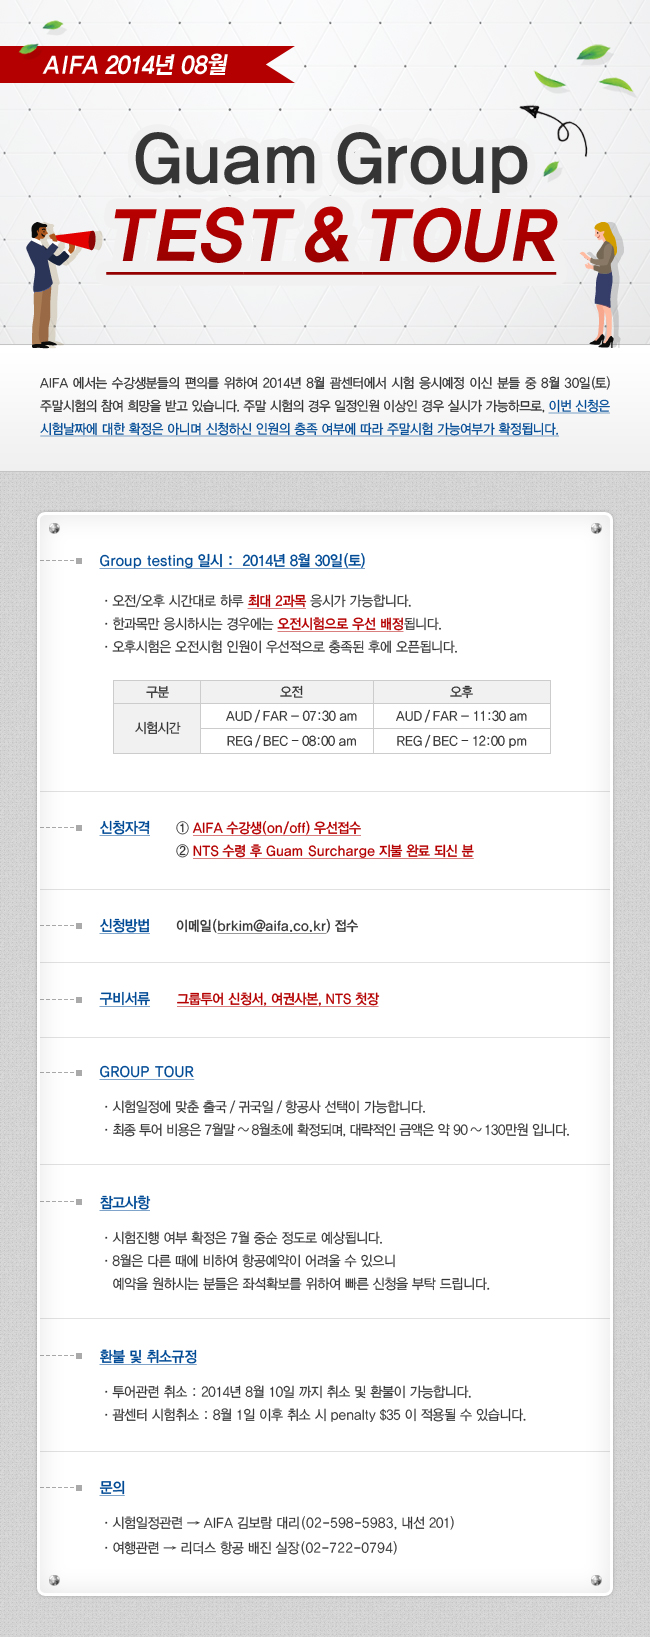650x1637 pixels.
Task: Click the woman illustration beside the title
Action: coord(601,284)
